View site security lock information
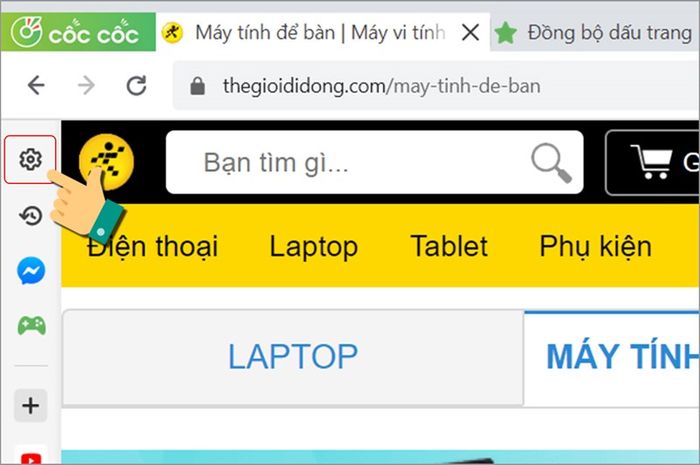The height and width of the screenshot is (465, 700). coord(197,86)
